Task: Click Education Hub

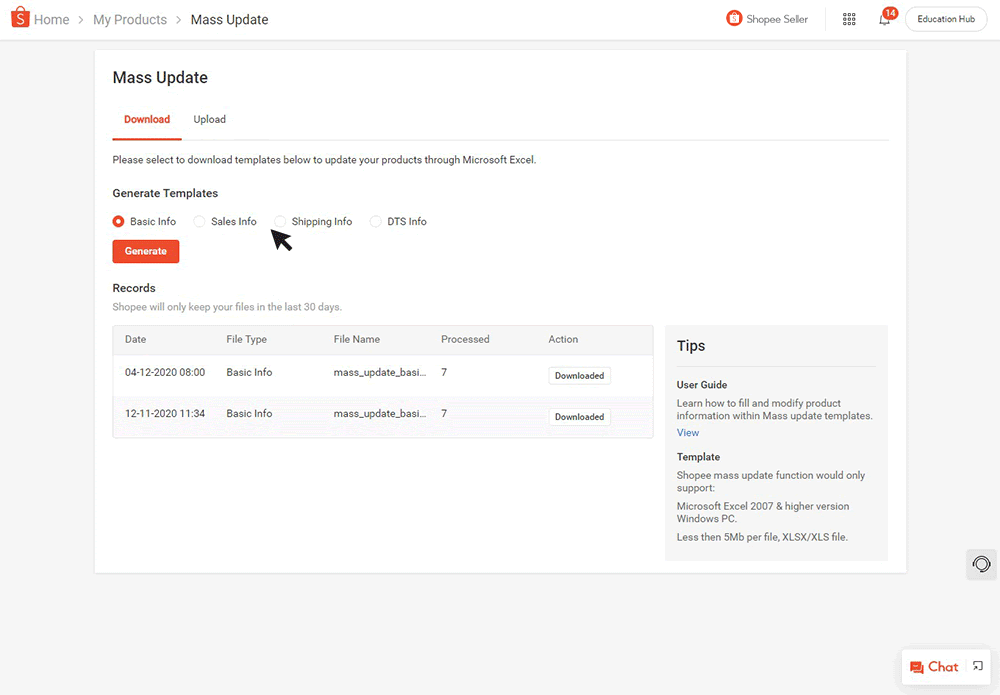Action: coord(945,18)
